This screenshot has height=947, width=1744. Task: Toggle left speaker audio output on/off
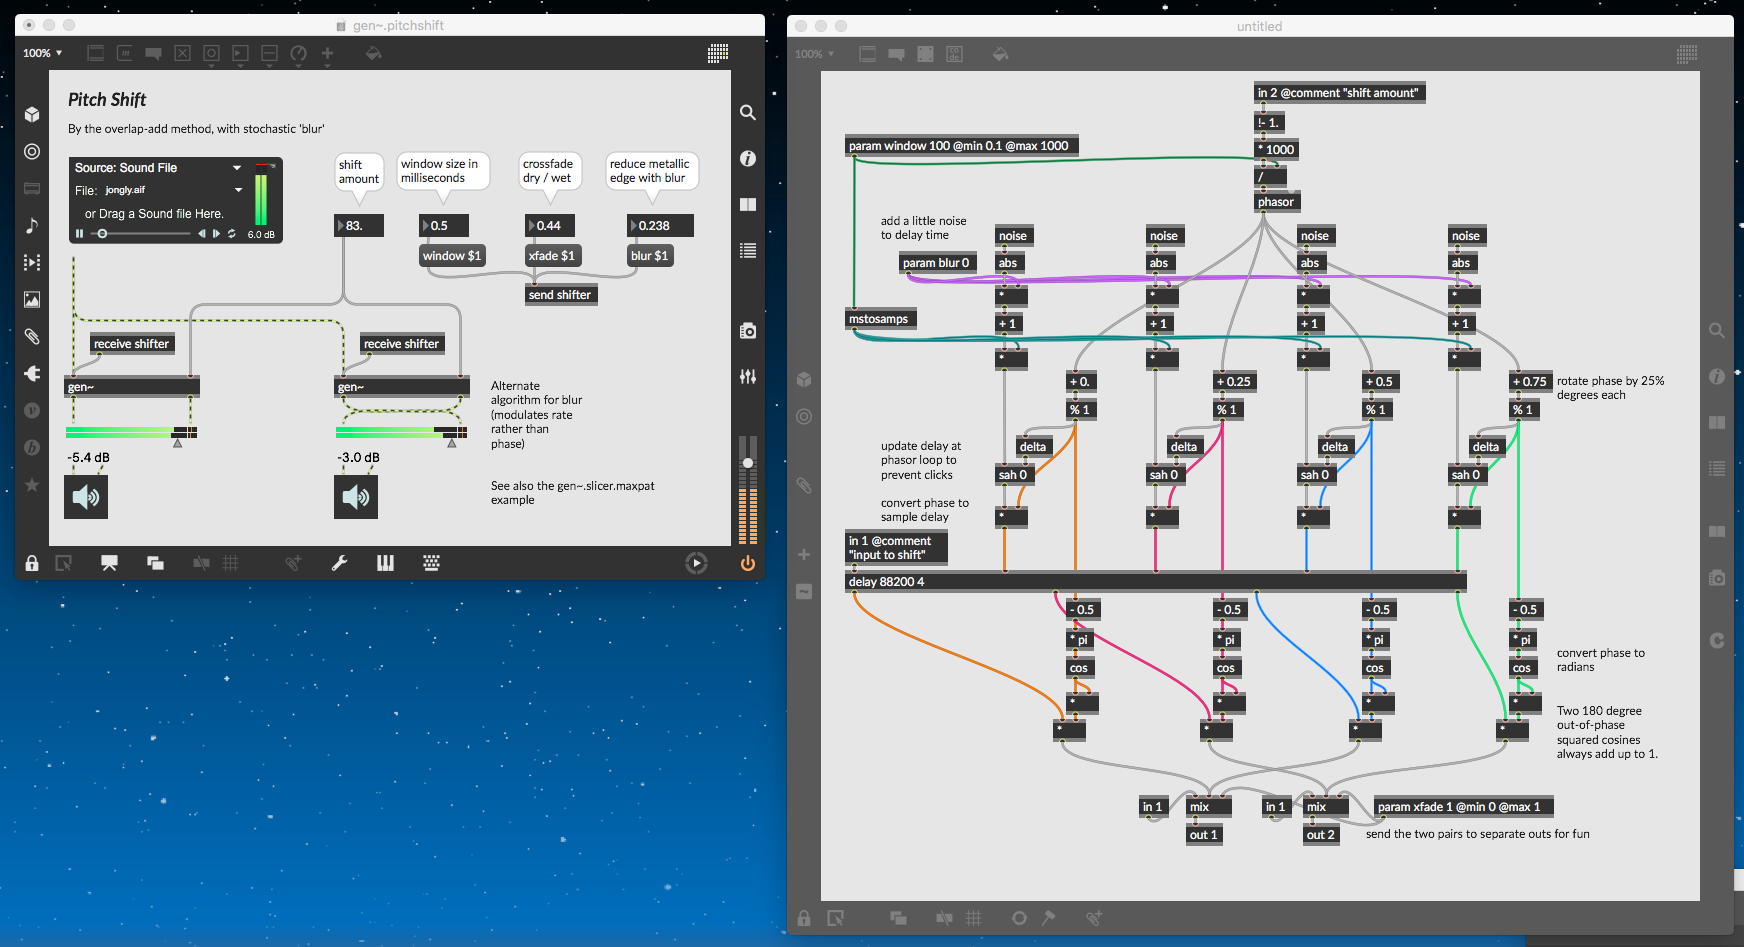click(86, 497)
